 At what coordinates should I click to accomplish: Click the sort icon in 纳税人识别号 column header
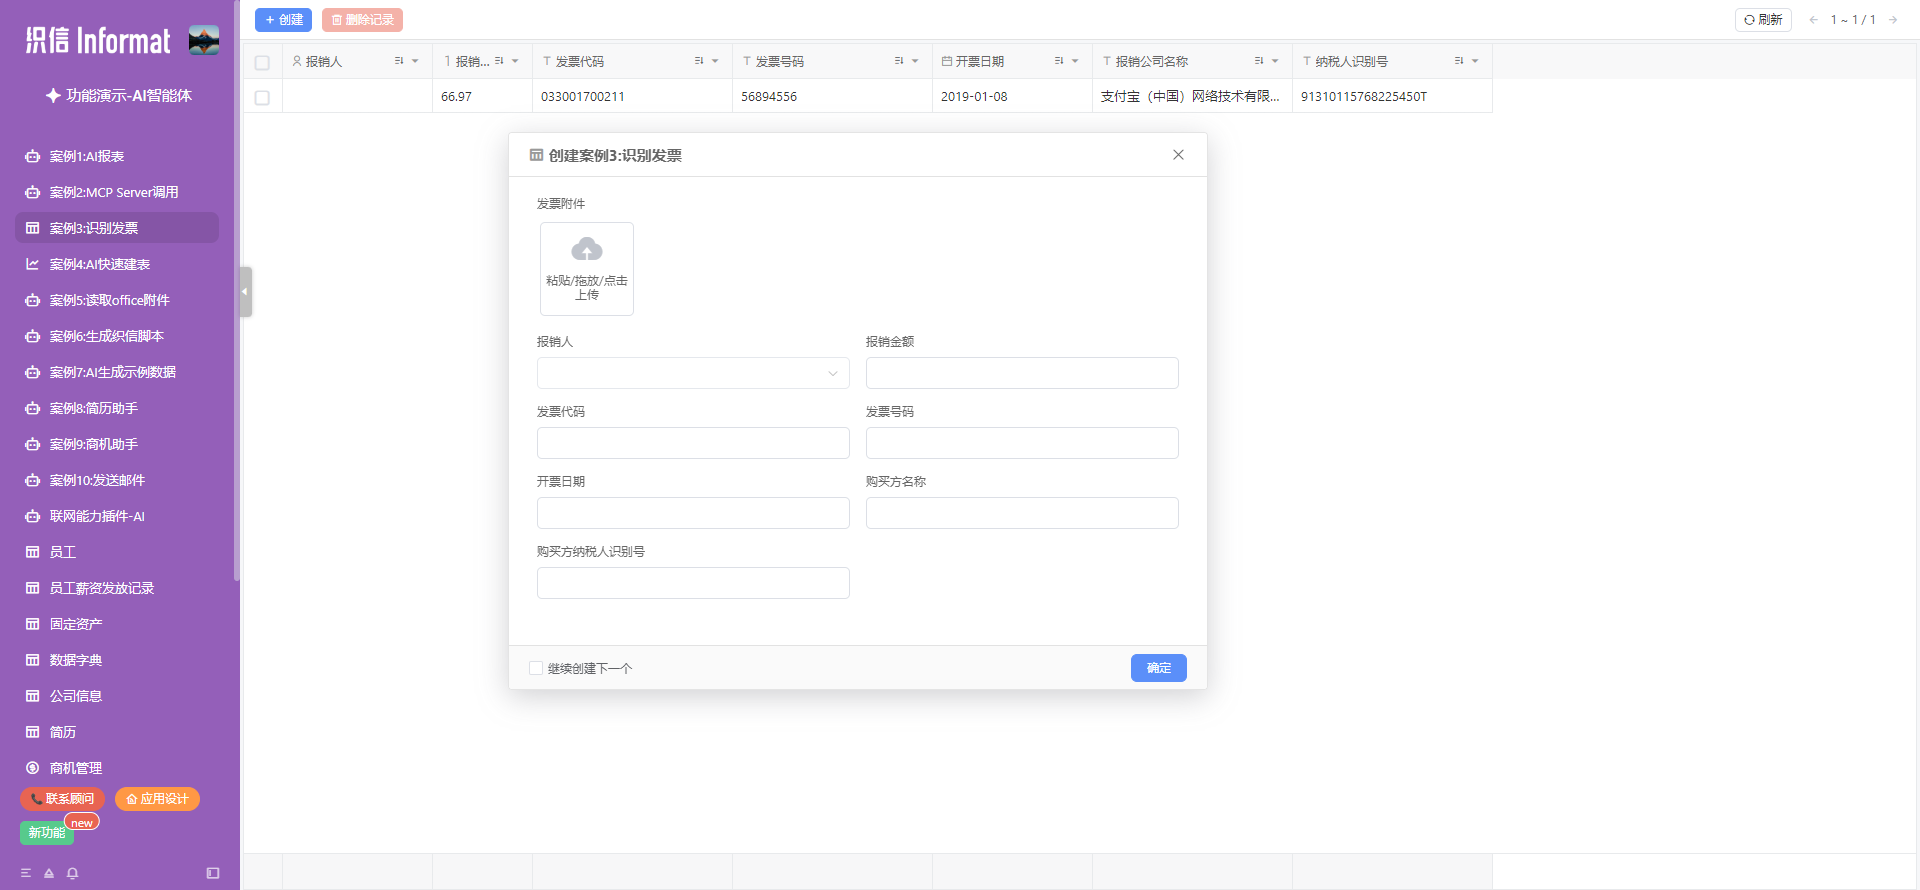pos(1459,61)
